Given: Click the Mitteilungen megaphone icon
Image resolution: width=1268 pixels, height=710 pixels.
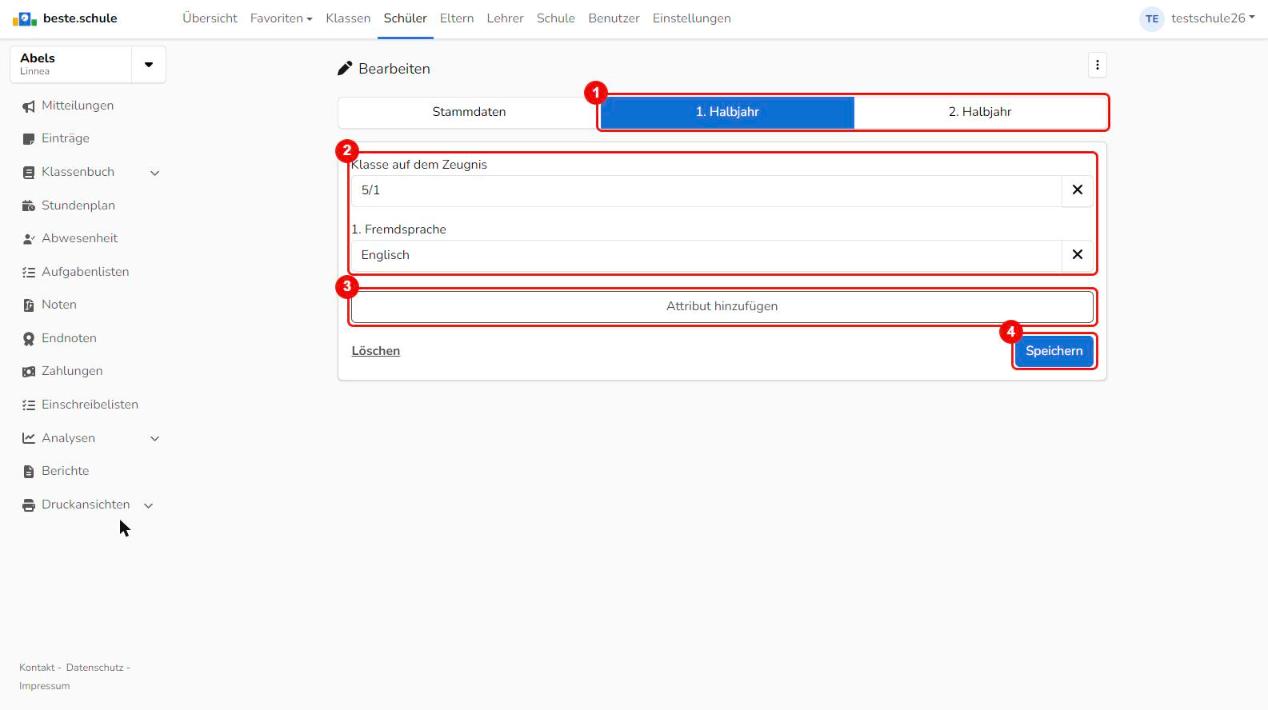Looking at the screenshot, I should click(28, 105).
